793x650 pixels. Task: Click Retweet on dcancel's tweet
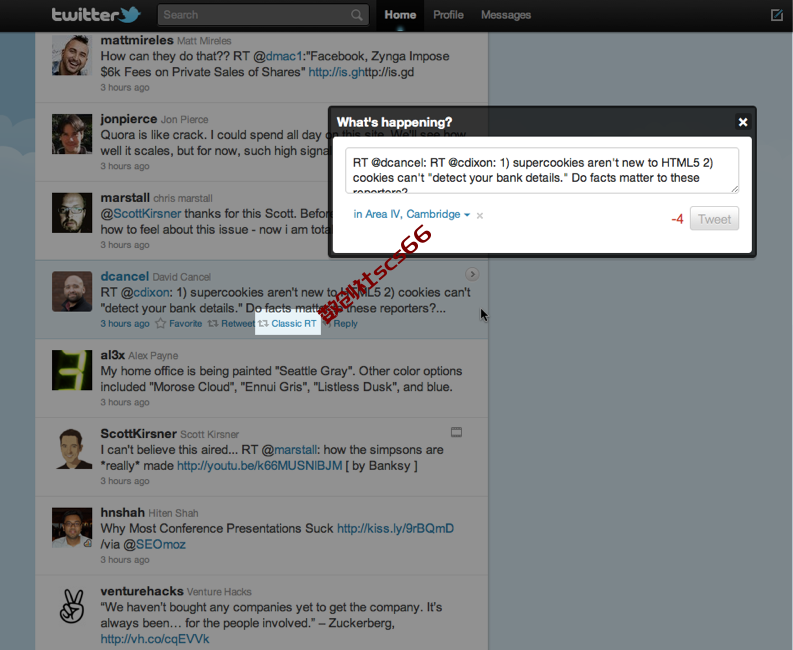pos(231,324)
